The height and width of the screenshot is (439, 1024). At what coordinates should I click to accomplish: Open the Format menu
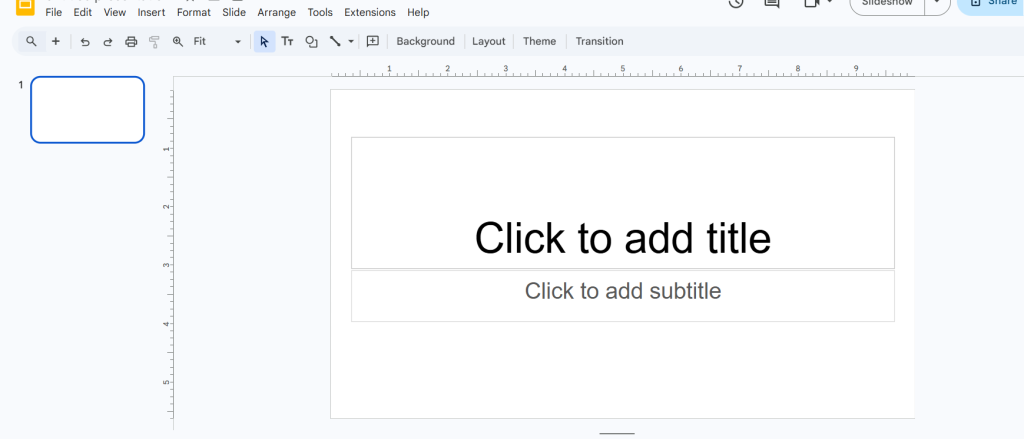(194, 12)
